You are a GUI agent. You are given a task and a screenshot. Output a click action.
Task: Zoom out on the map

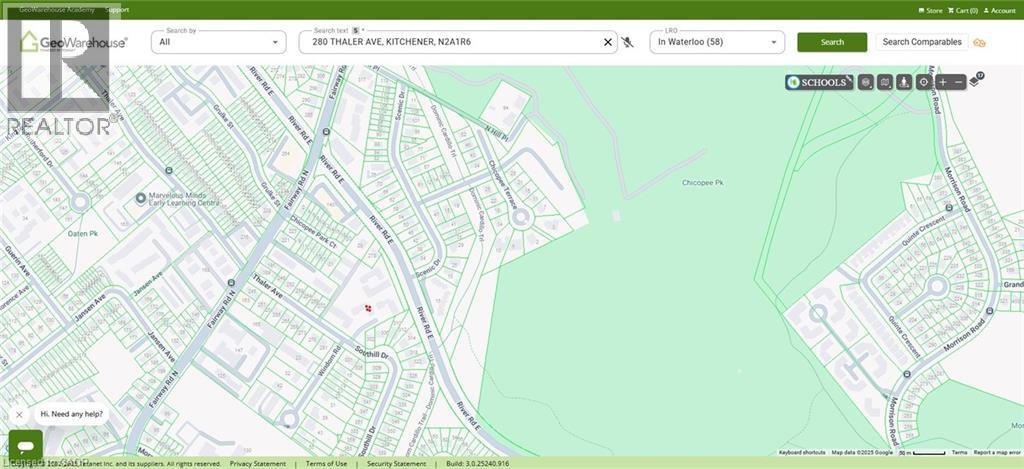(959, 82)
